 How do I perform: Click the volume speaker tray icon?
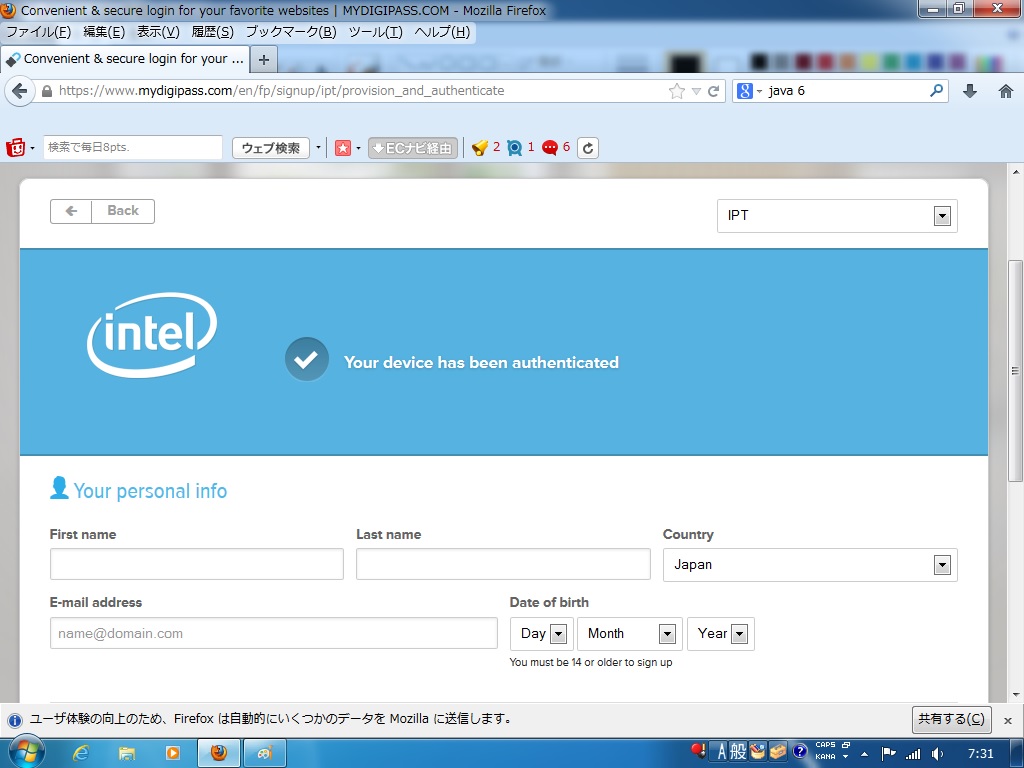tap(938, 754)
